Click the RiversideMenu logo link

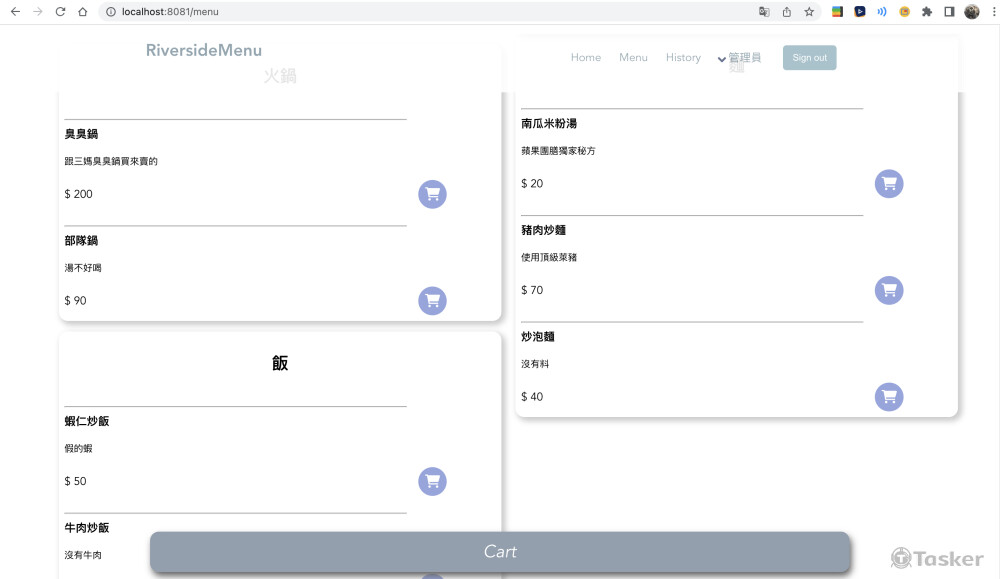203,51
